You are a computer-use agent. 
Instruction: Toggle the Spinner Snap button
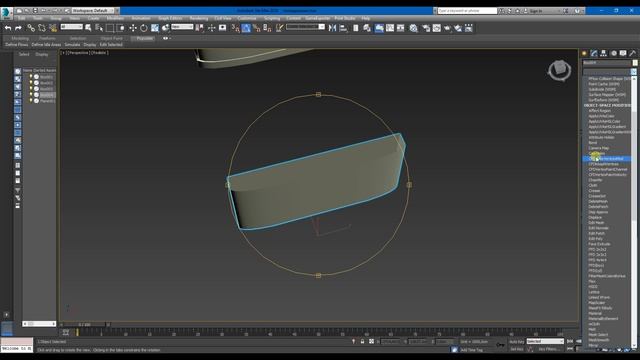tap(267, 28)
